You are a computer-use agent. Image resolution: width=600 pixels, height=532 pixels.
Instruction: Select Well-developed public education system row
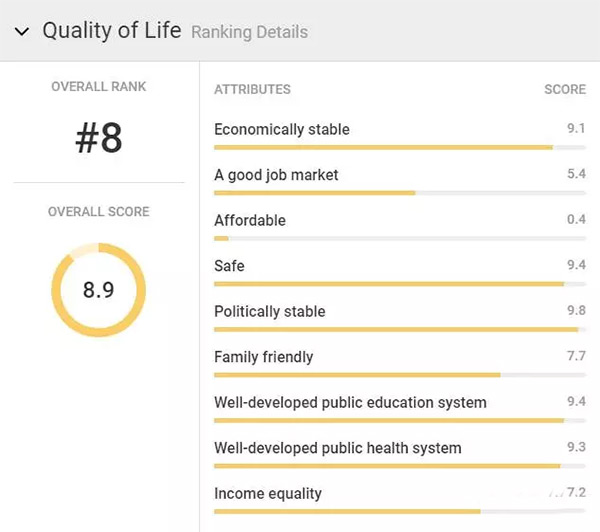point(350,402)
